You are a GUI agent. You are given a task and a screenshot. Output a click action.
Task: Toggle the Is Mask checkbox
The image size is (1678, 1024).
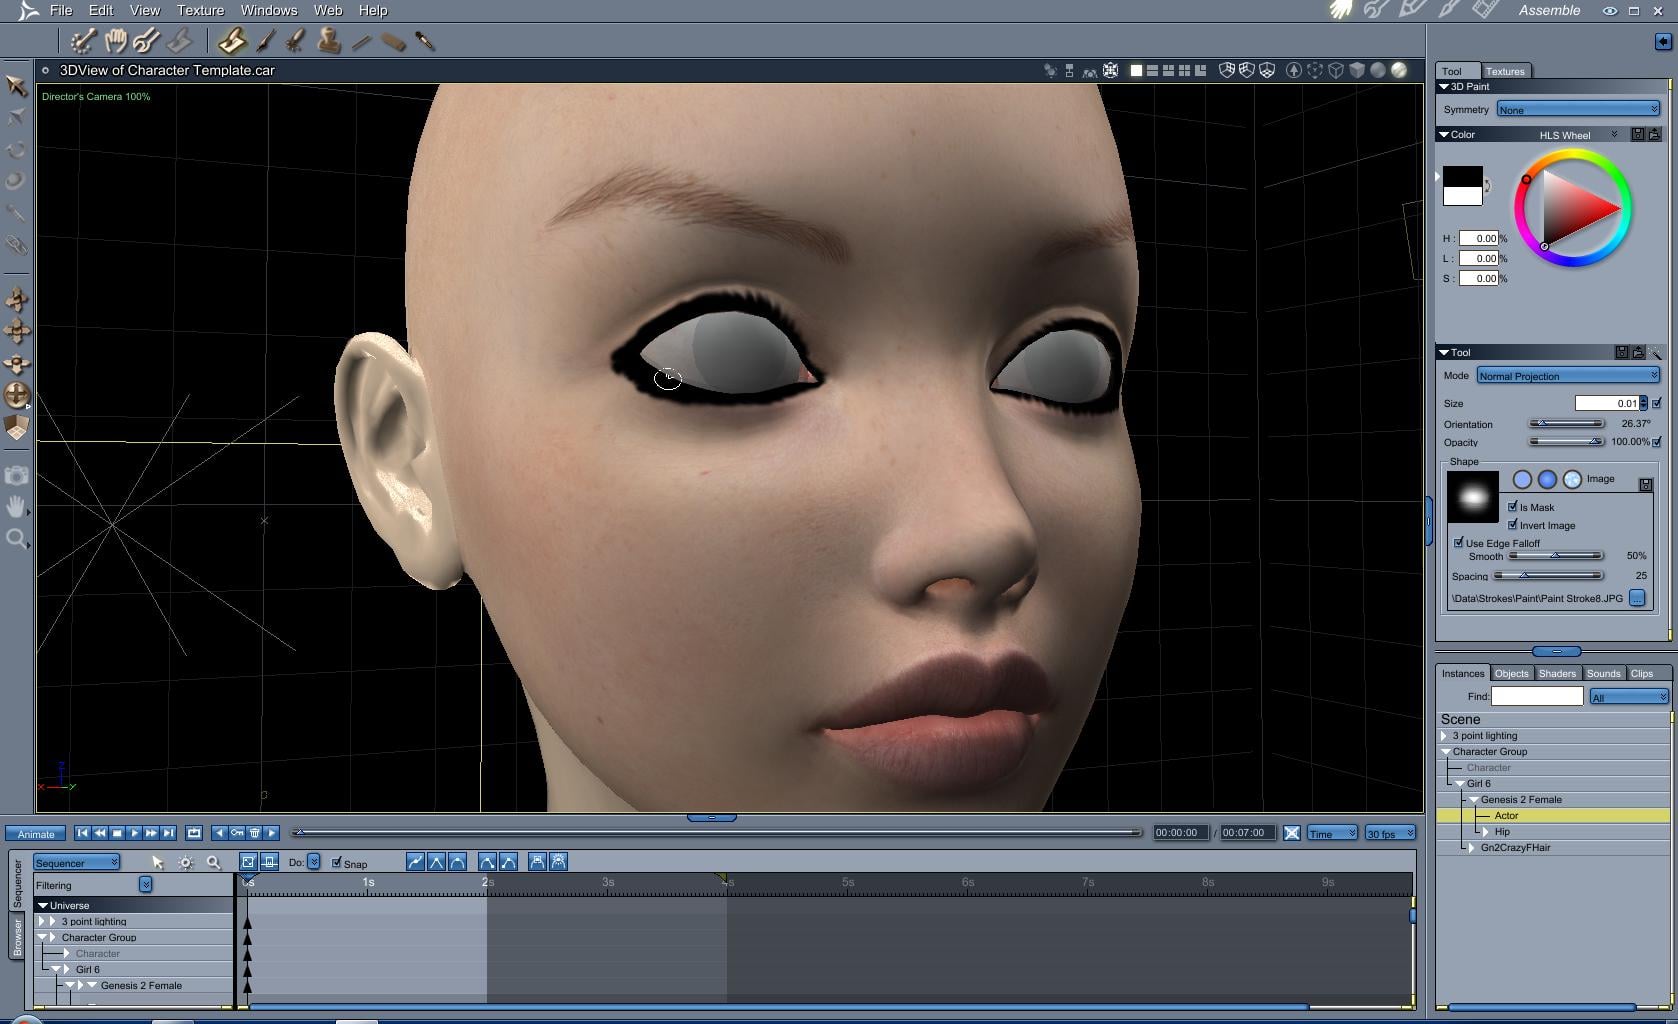point(1512,507)
